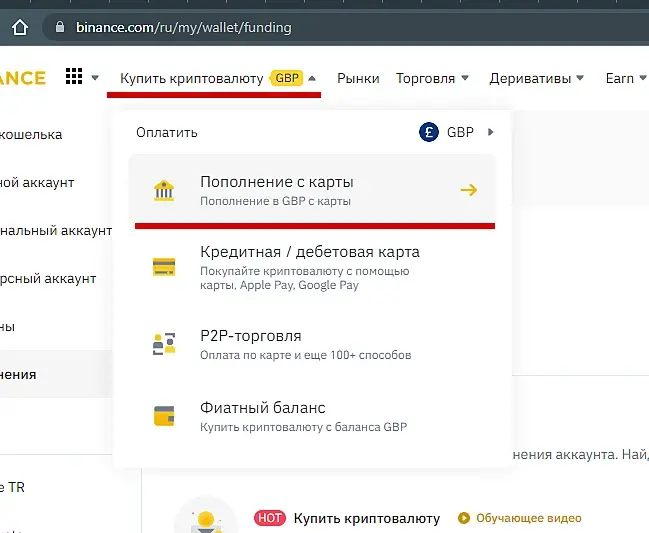Image resolution: width=649 pixels, height=533 pixels.
Task: Click the browser home icon
Action: coord(20,28)
